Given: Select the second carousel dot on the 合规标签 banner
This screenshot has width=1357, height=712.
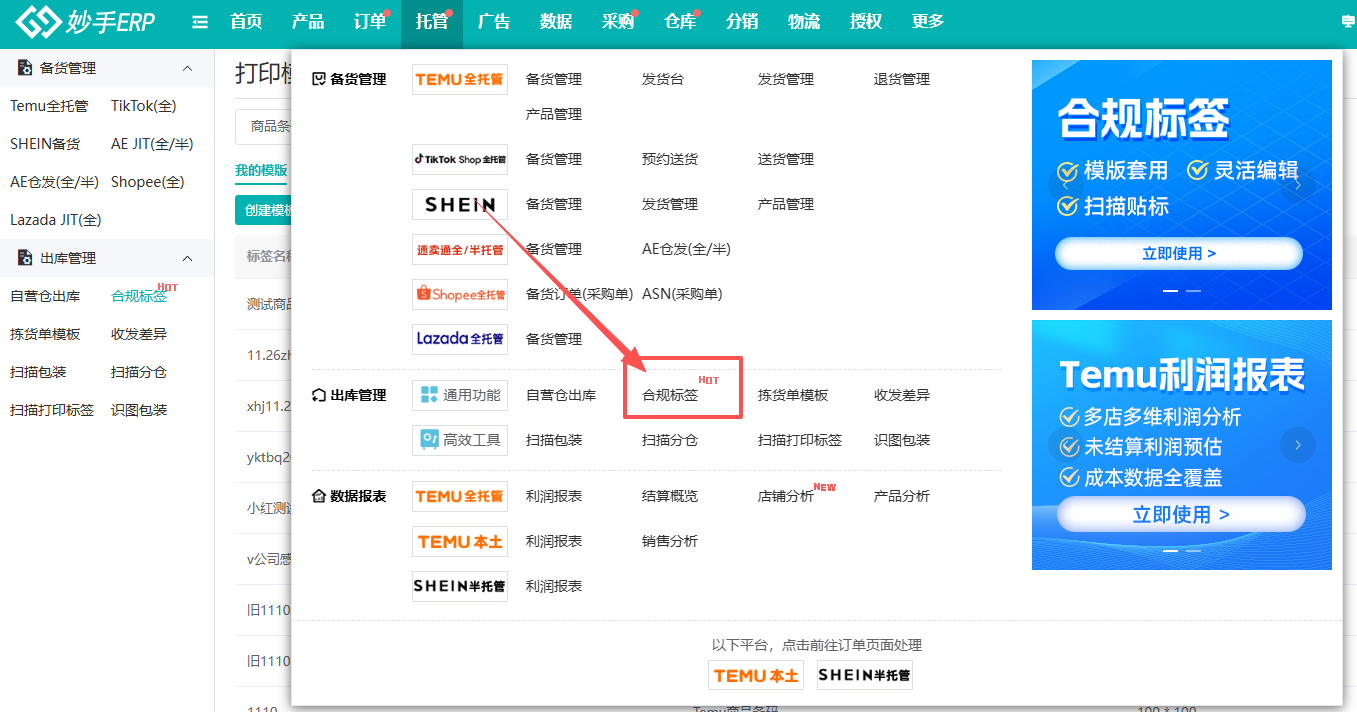Looking at the screenshot, I should coord(1194,290).
